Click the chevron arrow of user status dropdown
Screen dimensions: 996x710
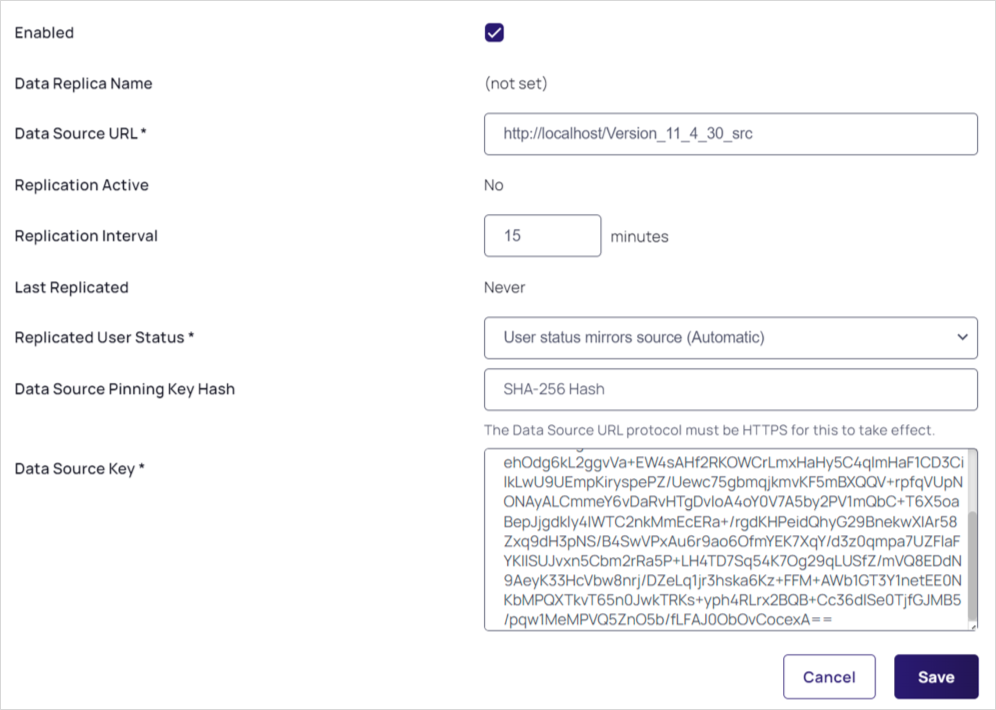962,338
